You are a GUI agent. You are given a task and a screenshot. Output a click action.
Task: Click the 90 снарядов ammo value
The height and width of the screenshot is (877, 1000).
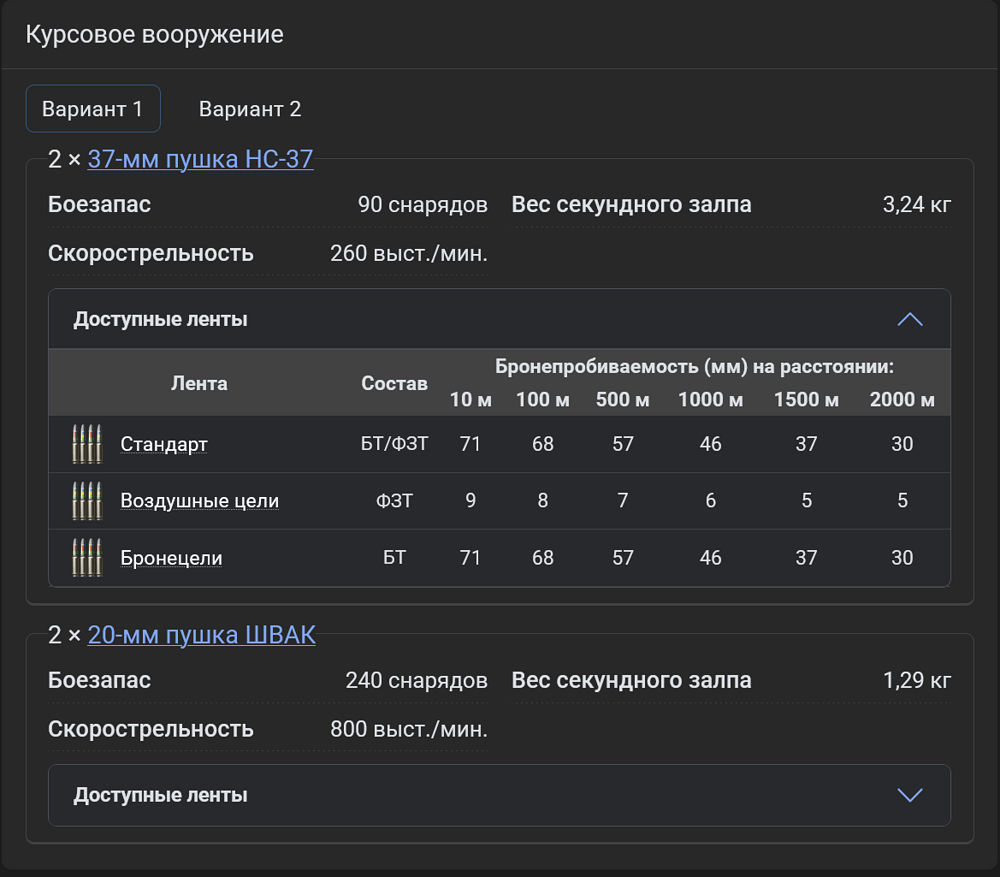[423, 205]
